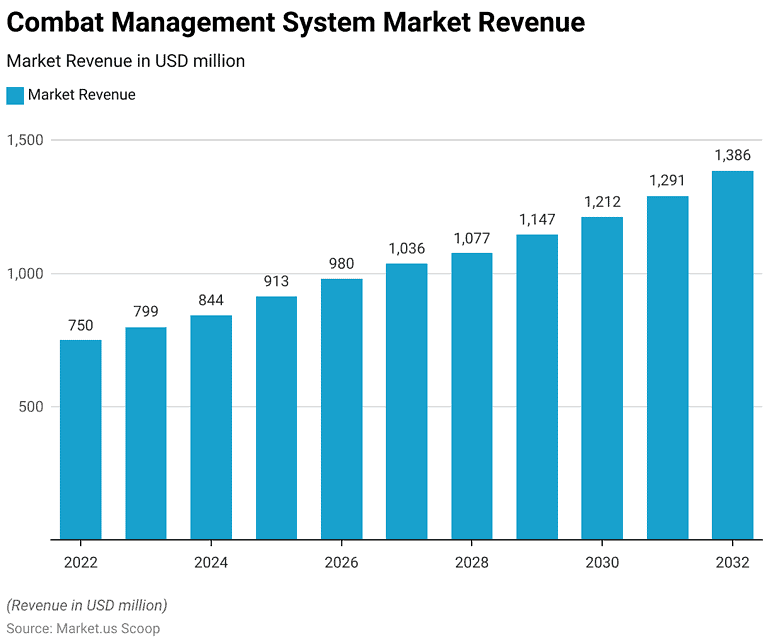Select the bar labeled 1,291
768x642 pixels.
tap(668, 368)
